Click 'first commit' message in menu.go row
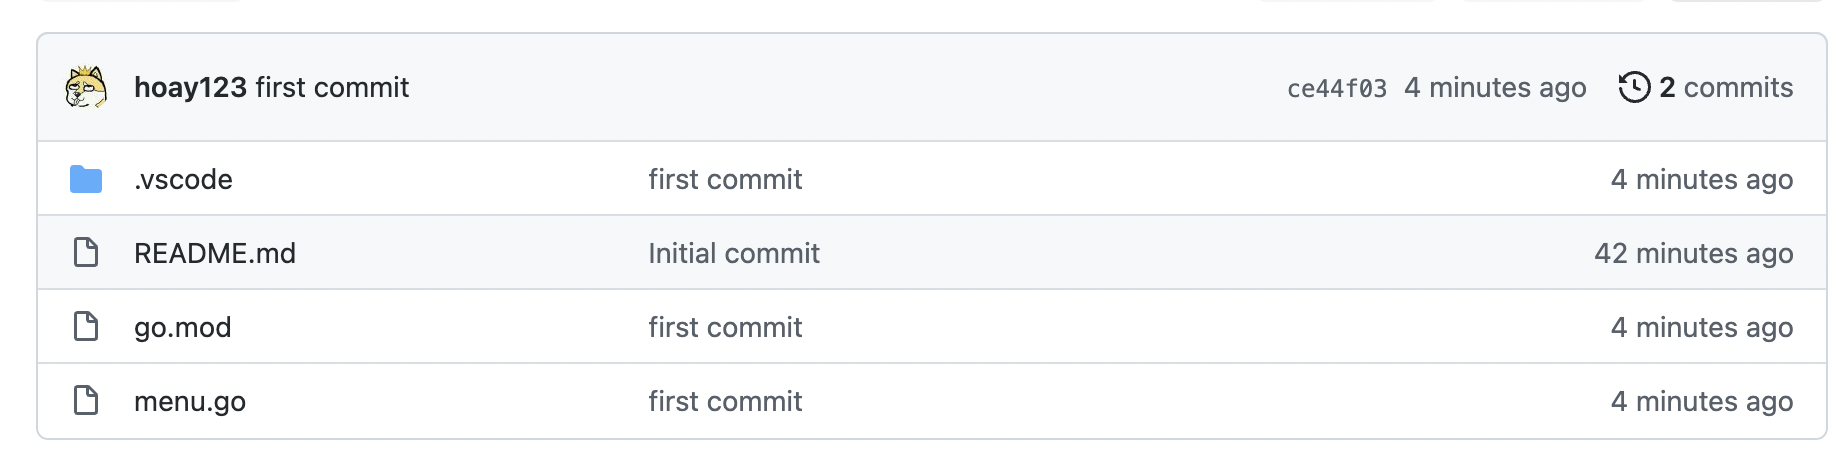This screenshot has width=1848, height=454. click(725, 402)
